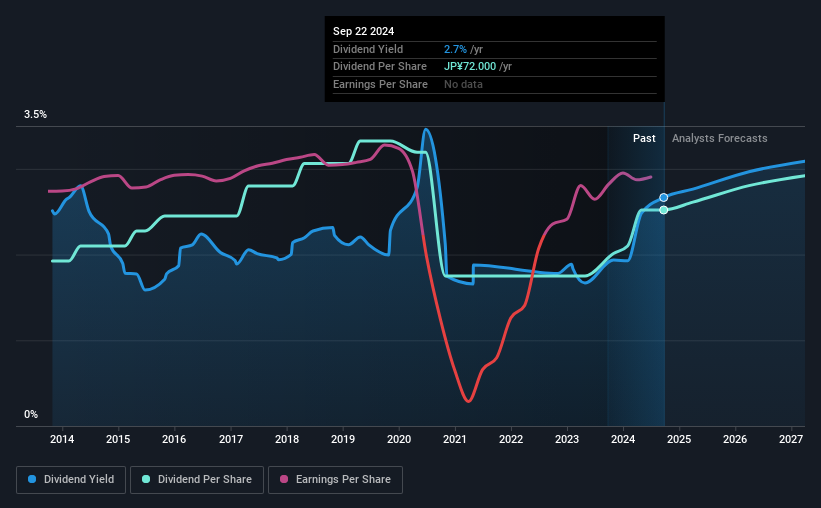Click the 2025 x-axis label
This screenshot has height=508, width=821.
tap(679, 439)
